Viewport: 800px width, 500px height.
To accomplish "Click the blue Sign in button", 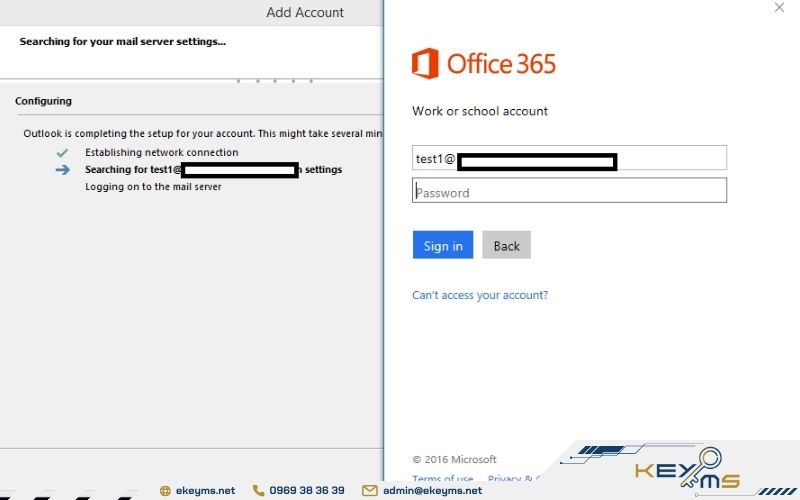I will tap(442, 245).
